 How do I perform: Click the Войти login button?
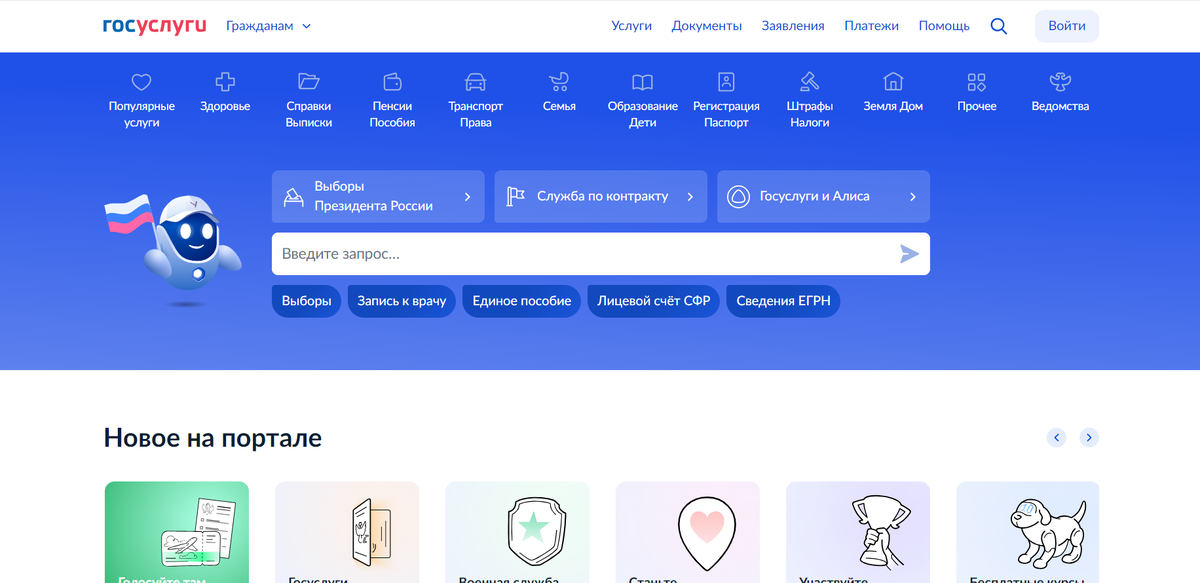click(1067, 26)
